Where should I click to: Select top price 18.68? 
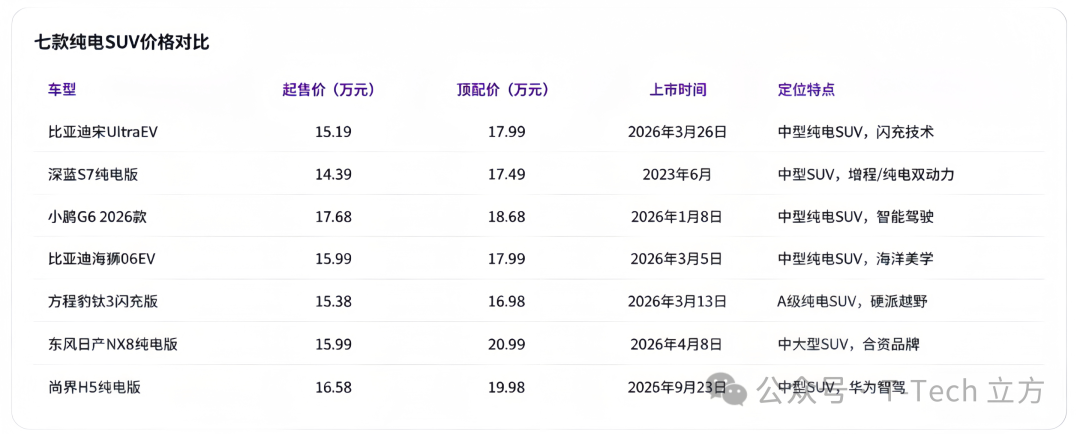507,217
